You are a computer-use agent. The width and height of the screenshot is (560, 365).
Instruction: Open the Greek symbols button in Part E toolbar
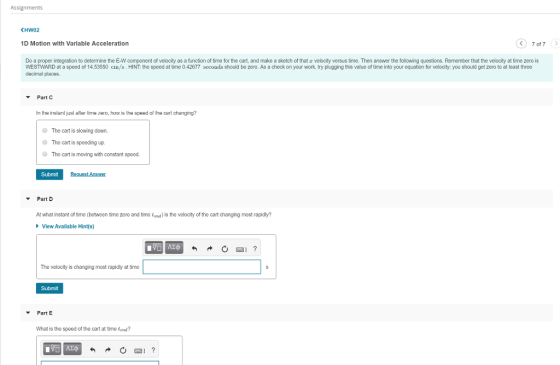point(72,349)
